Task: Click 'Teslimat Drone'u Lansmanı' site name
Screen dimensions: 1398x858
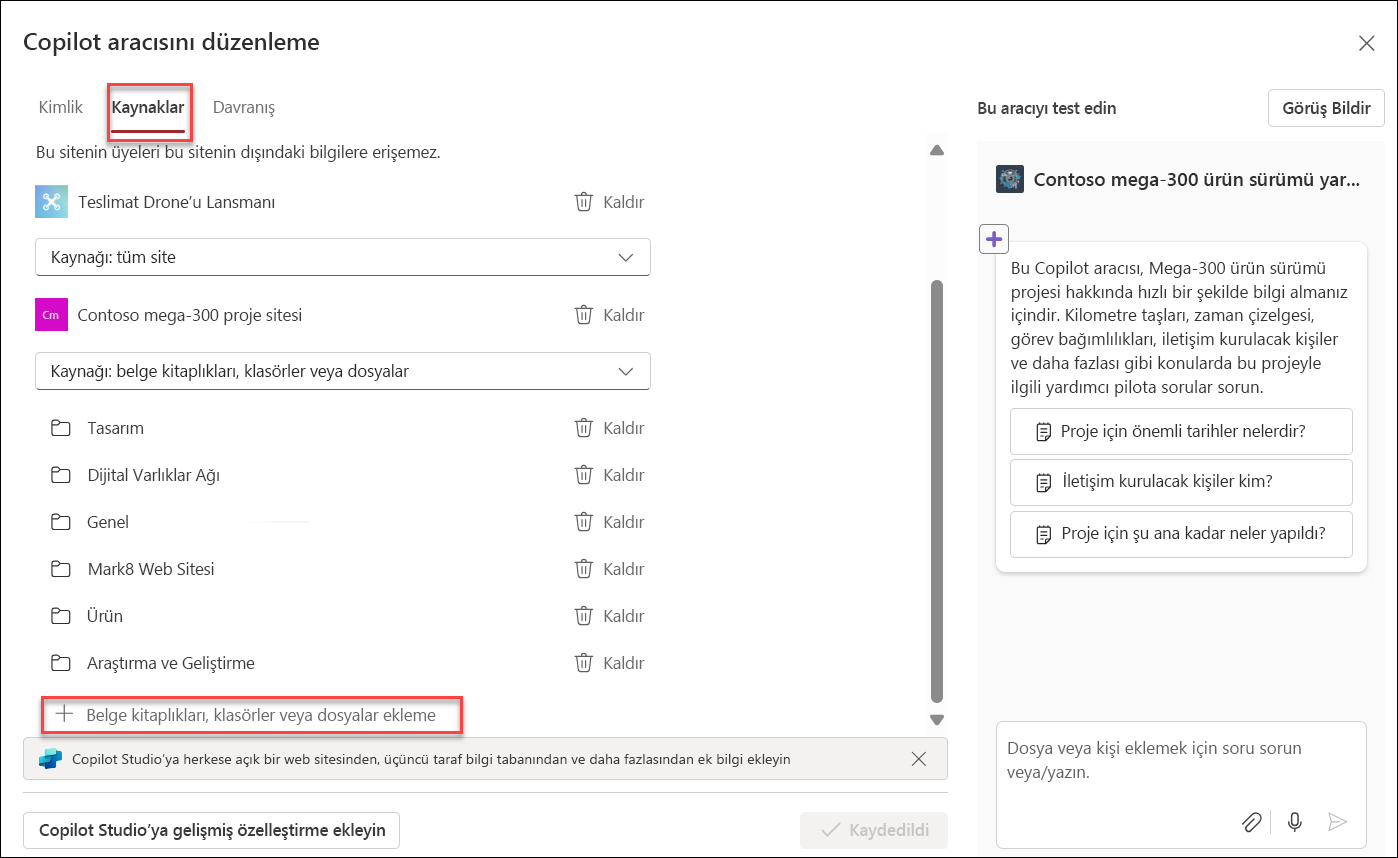Action: click(177, 202)
